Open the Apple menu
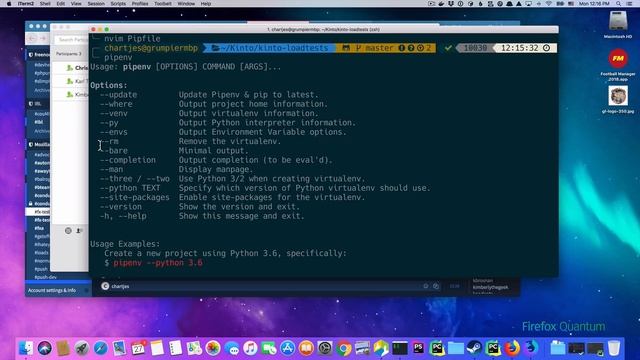This screenshot has height=360, width=640. [9, 4]
